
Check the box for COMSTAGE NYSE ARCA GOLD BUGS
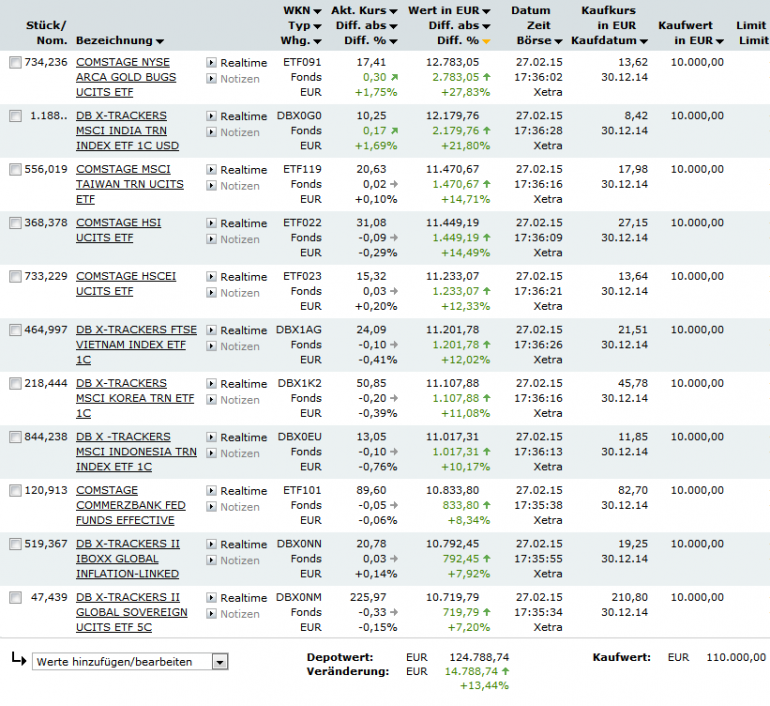16,62
